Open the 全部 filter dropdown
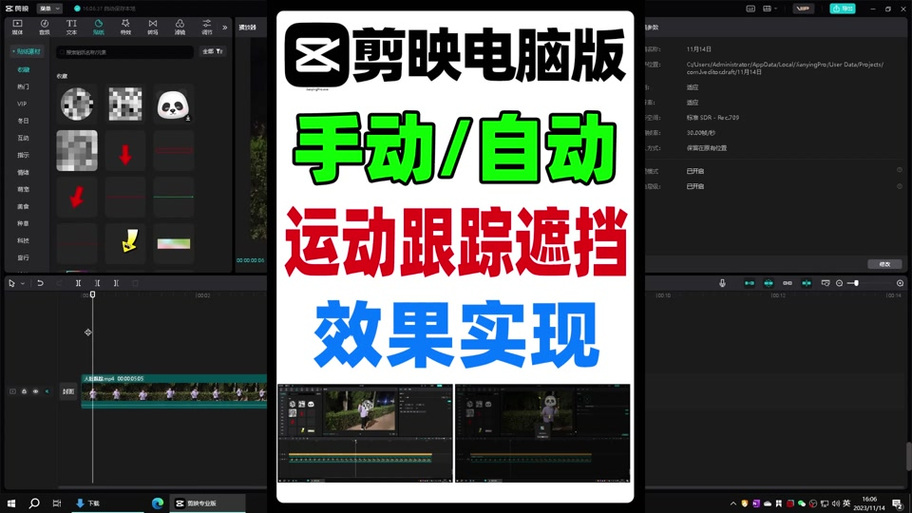Screen dimensions: 912x513 point(212,52)
